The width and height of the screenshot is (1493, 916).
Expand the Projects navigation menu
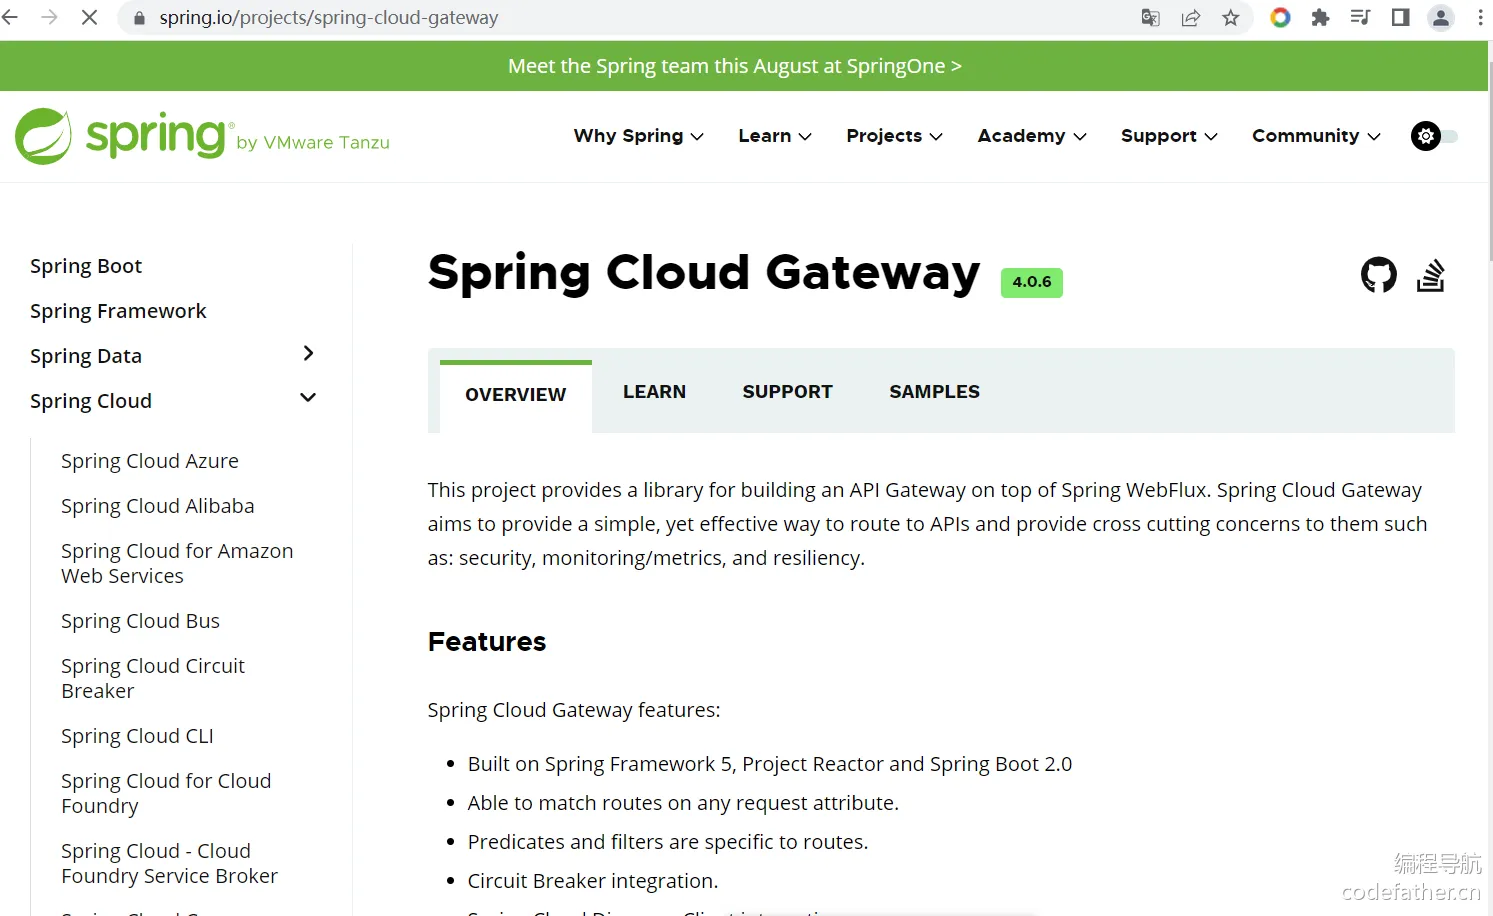coord(894,136)
